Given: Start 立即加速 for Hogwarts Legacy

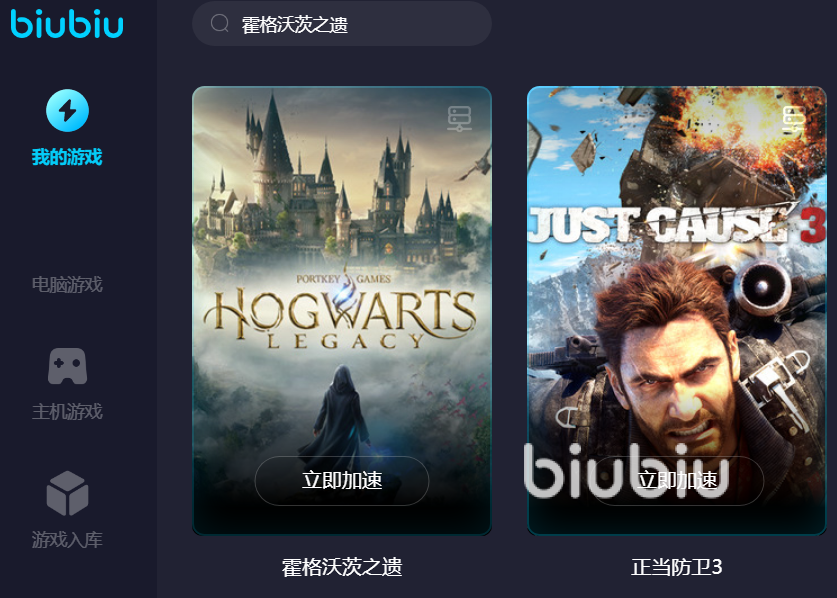Looking at the screenshot, I should (x=342, y=481).
